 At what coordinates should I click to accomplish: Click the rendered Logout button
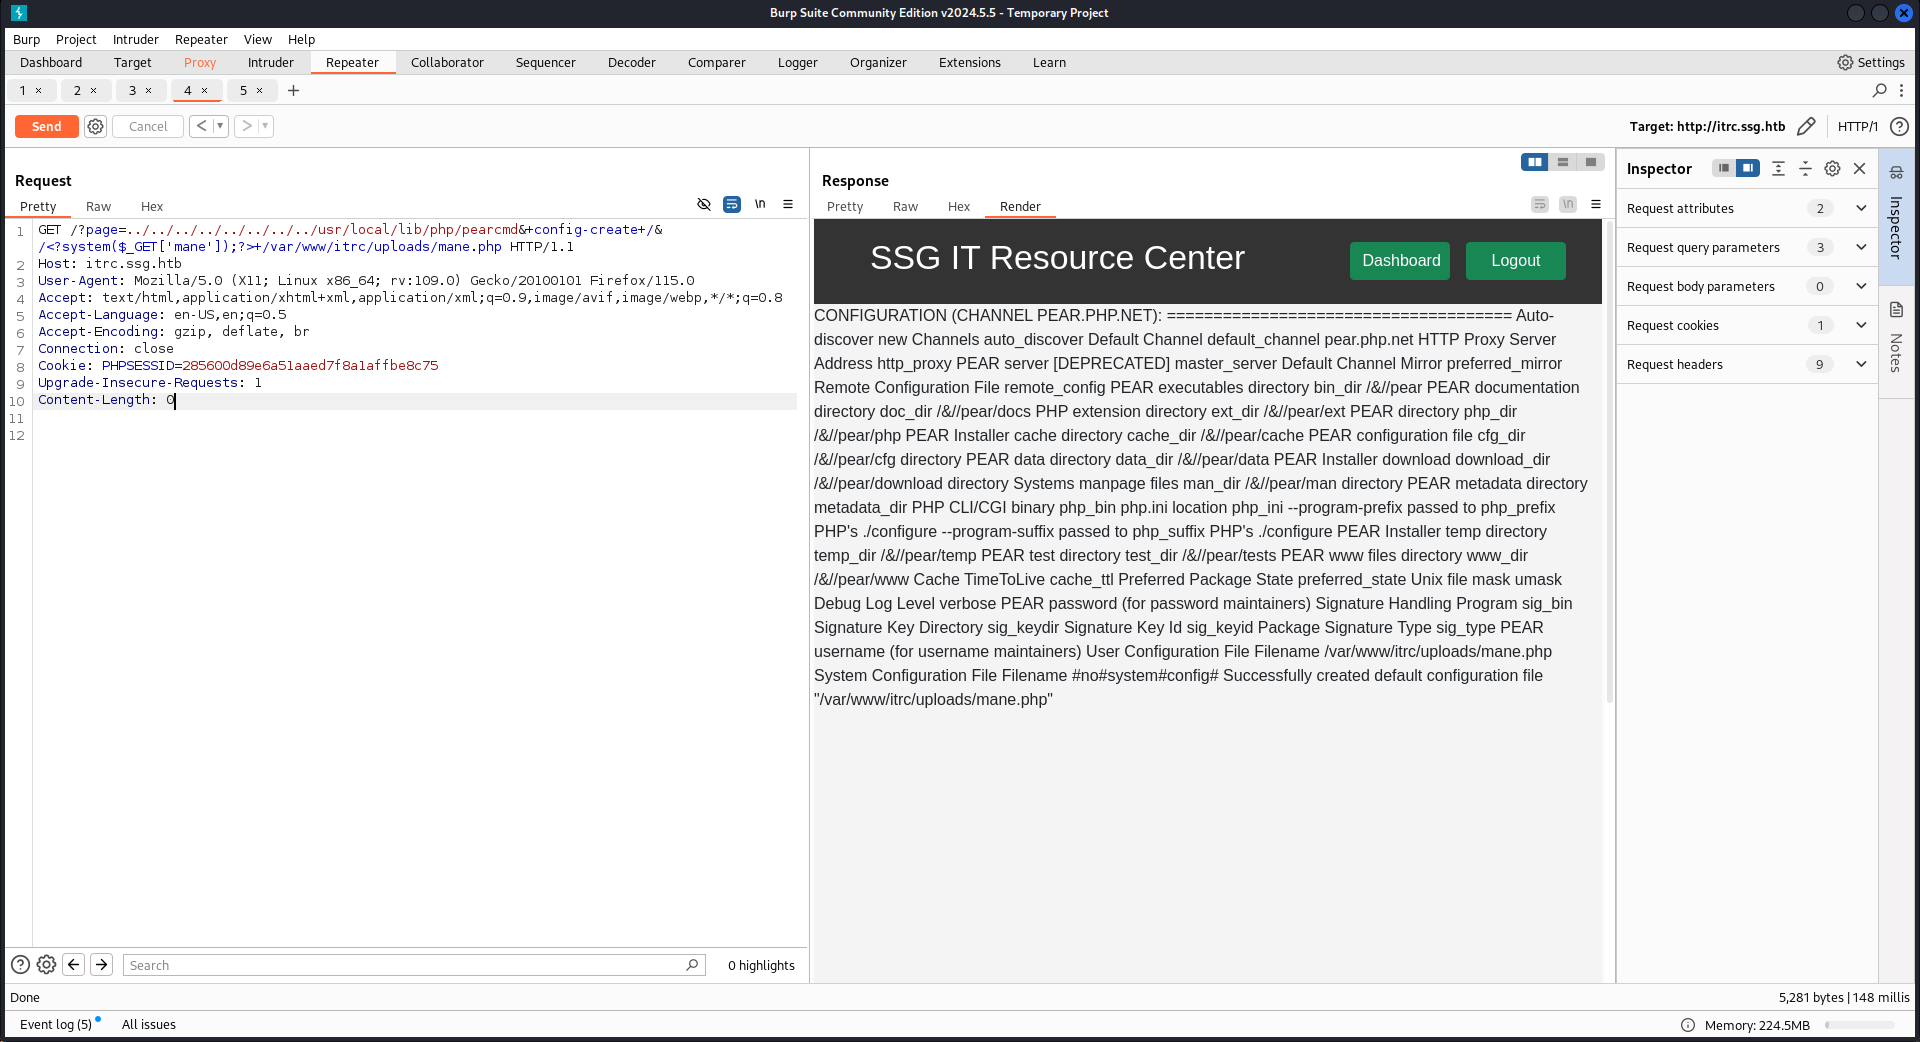click(1516, 260)
